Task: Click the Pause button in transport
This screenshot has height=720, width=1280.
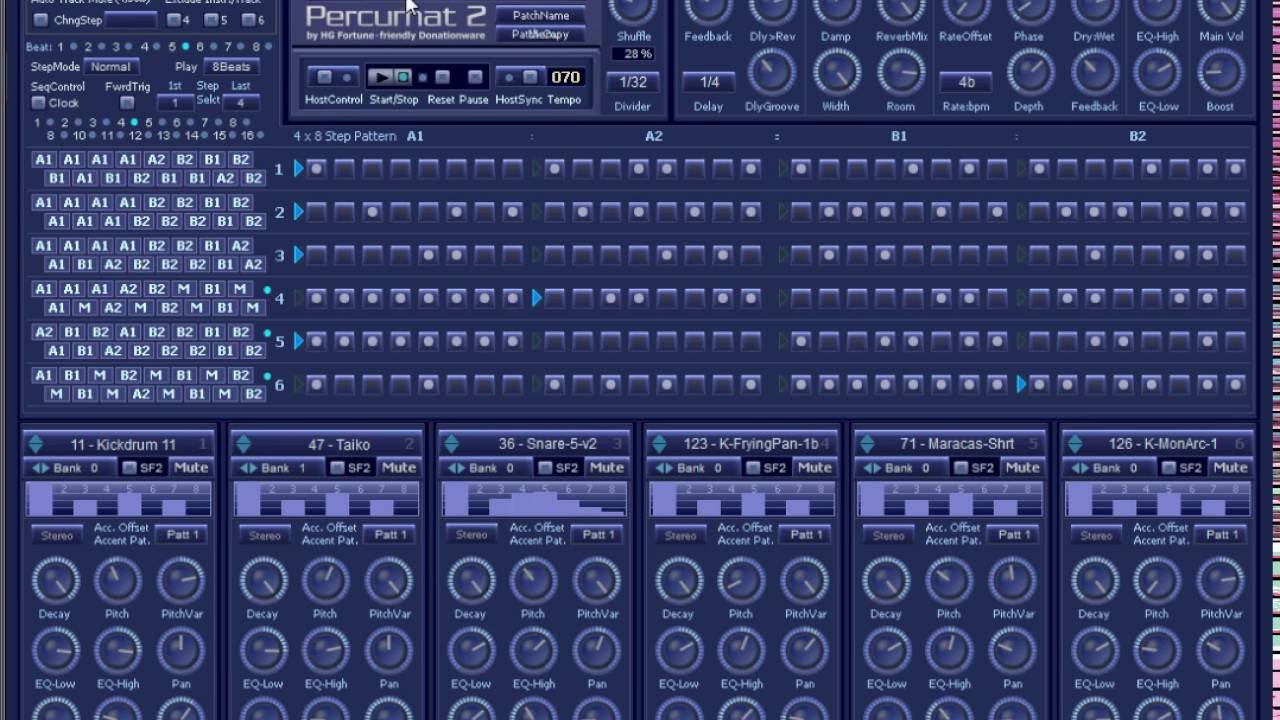Action: coord(475,77)
